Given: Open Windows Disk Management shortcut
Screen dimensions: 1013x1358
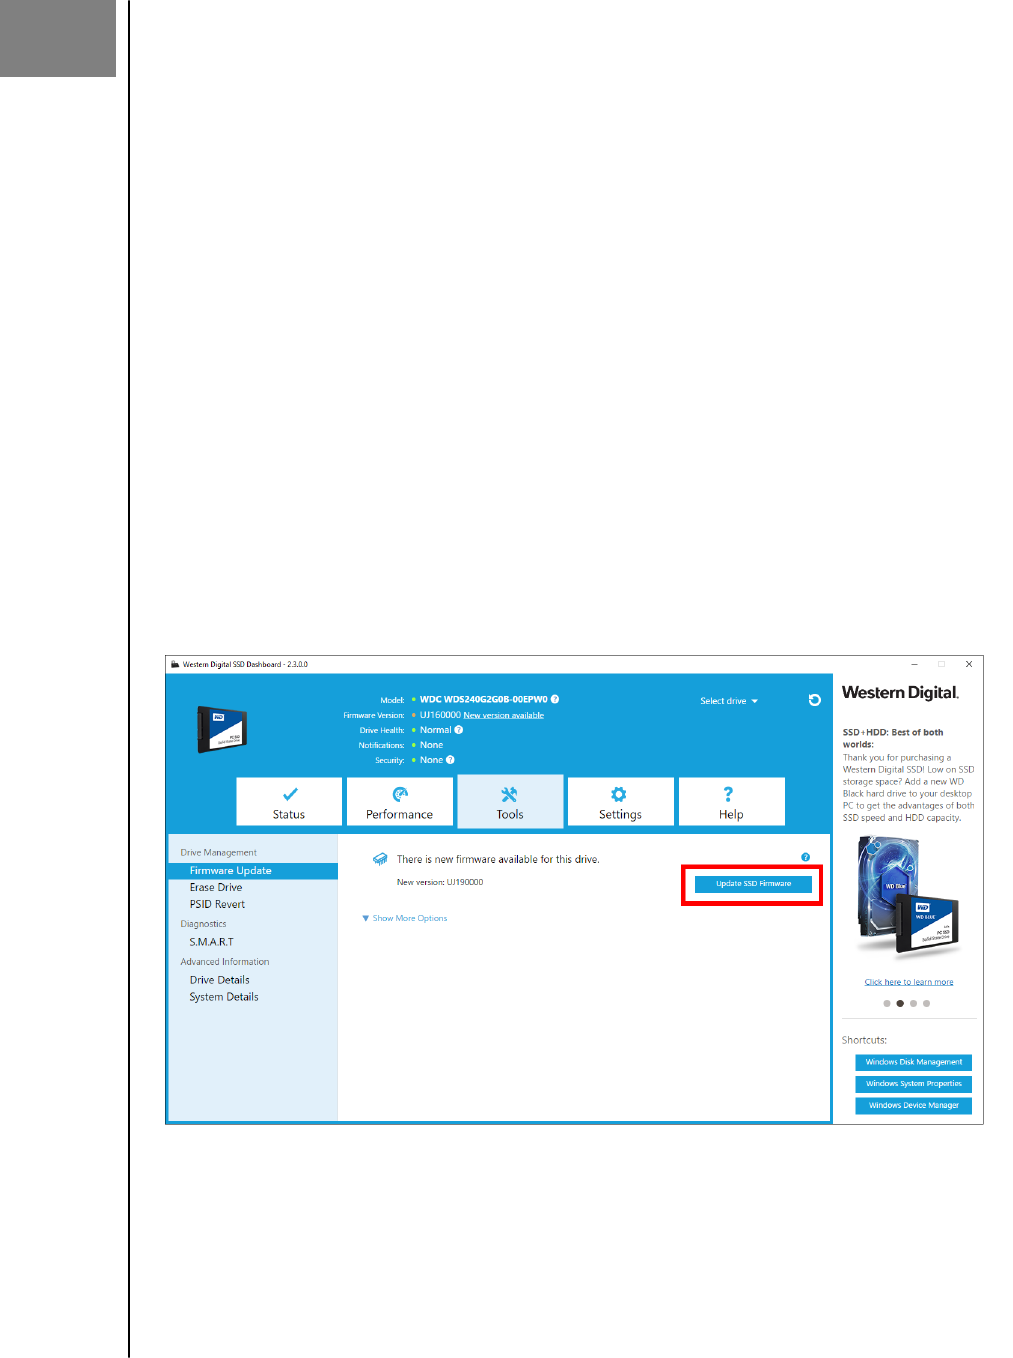Looking at the screenshot, I should coord(914,1063).
